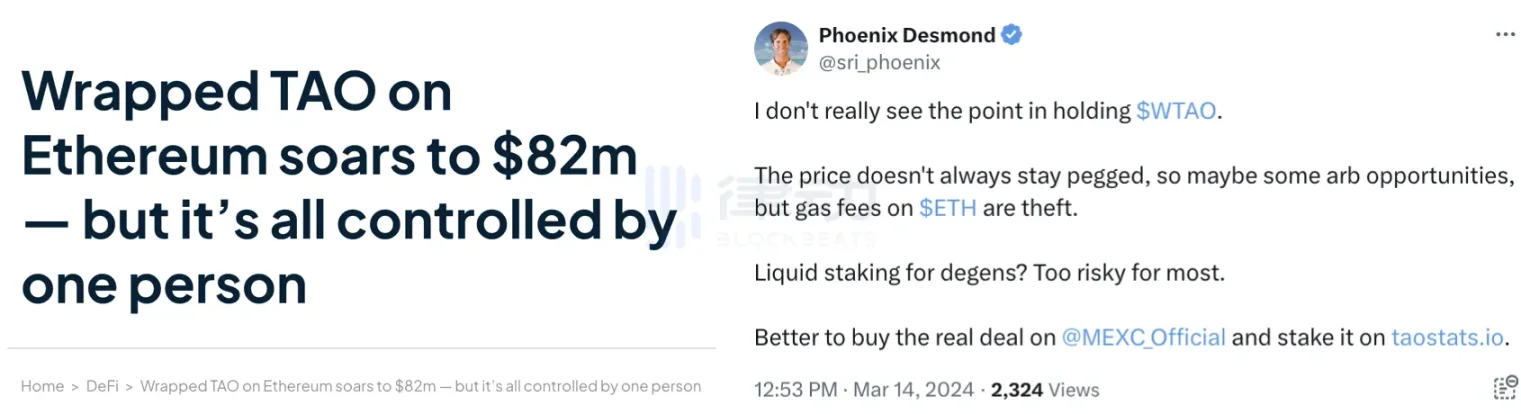Click the 12:53 PM · Mar 14, 2024 timestamp
This screenshot has height=414, width=1521.
862,390
